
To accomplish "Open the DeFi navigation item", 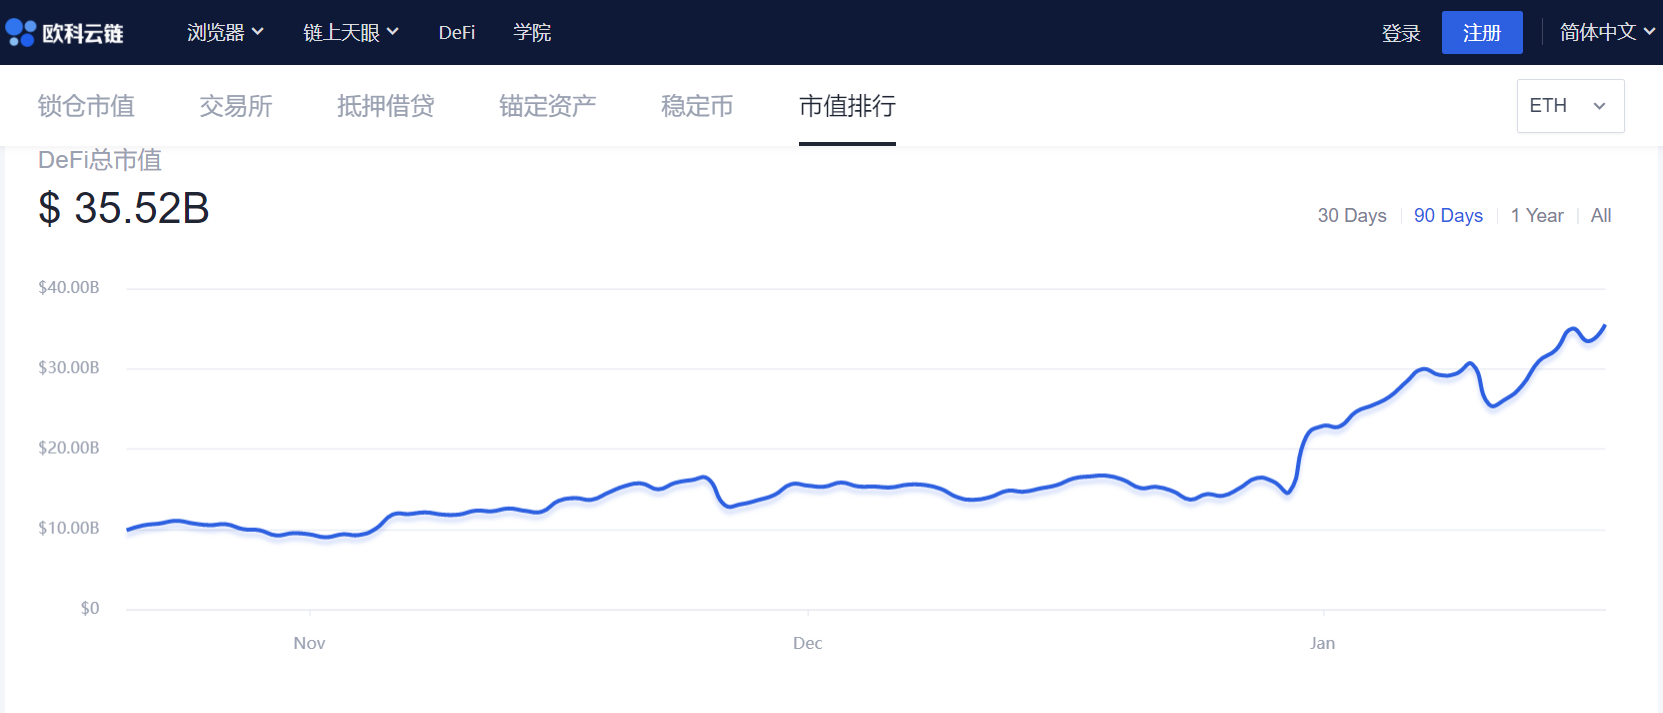I will pos(456,33).
